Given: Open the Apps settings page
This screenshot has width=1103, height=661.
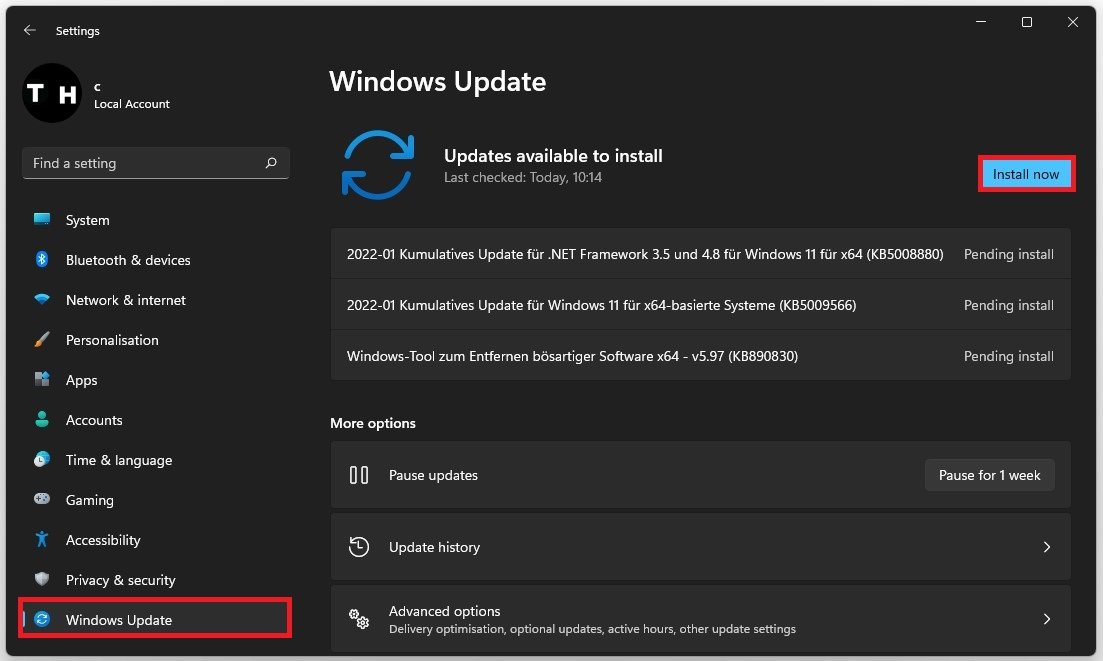Looking at the screenshot, I should tap(81, 380).
